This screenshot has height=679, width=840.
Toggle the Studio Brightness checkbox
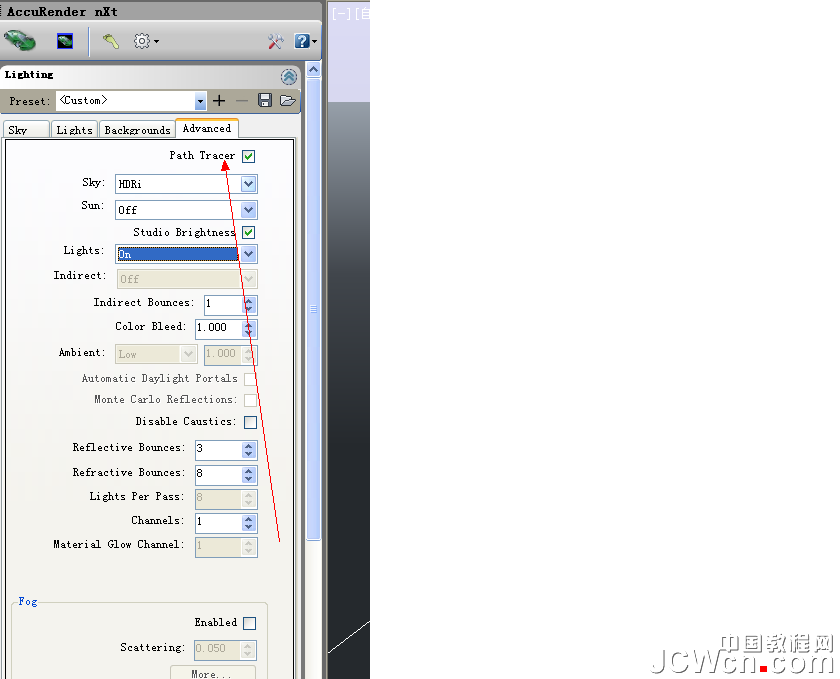click(249, 232)
